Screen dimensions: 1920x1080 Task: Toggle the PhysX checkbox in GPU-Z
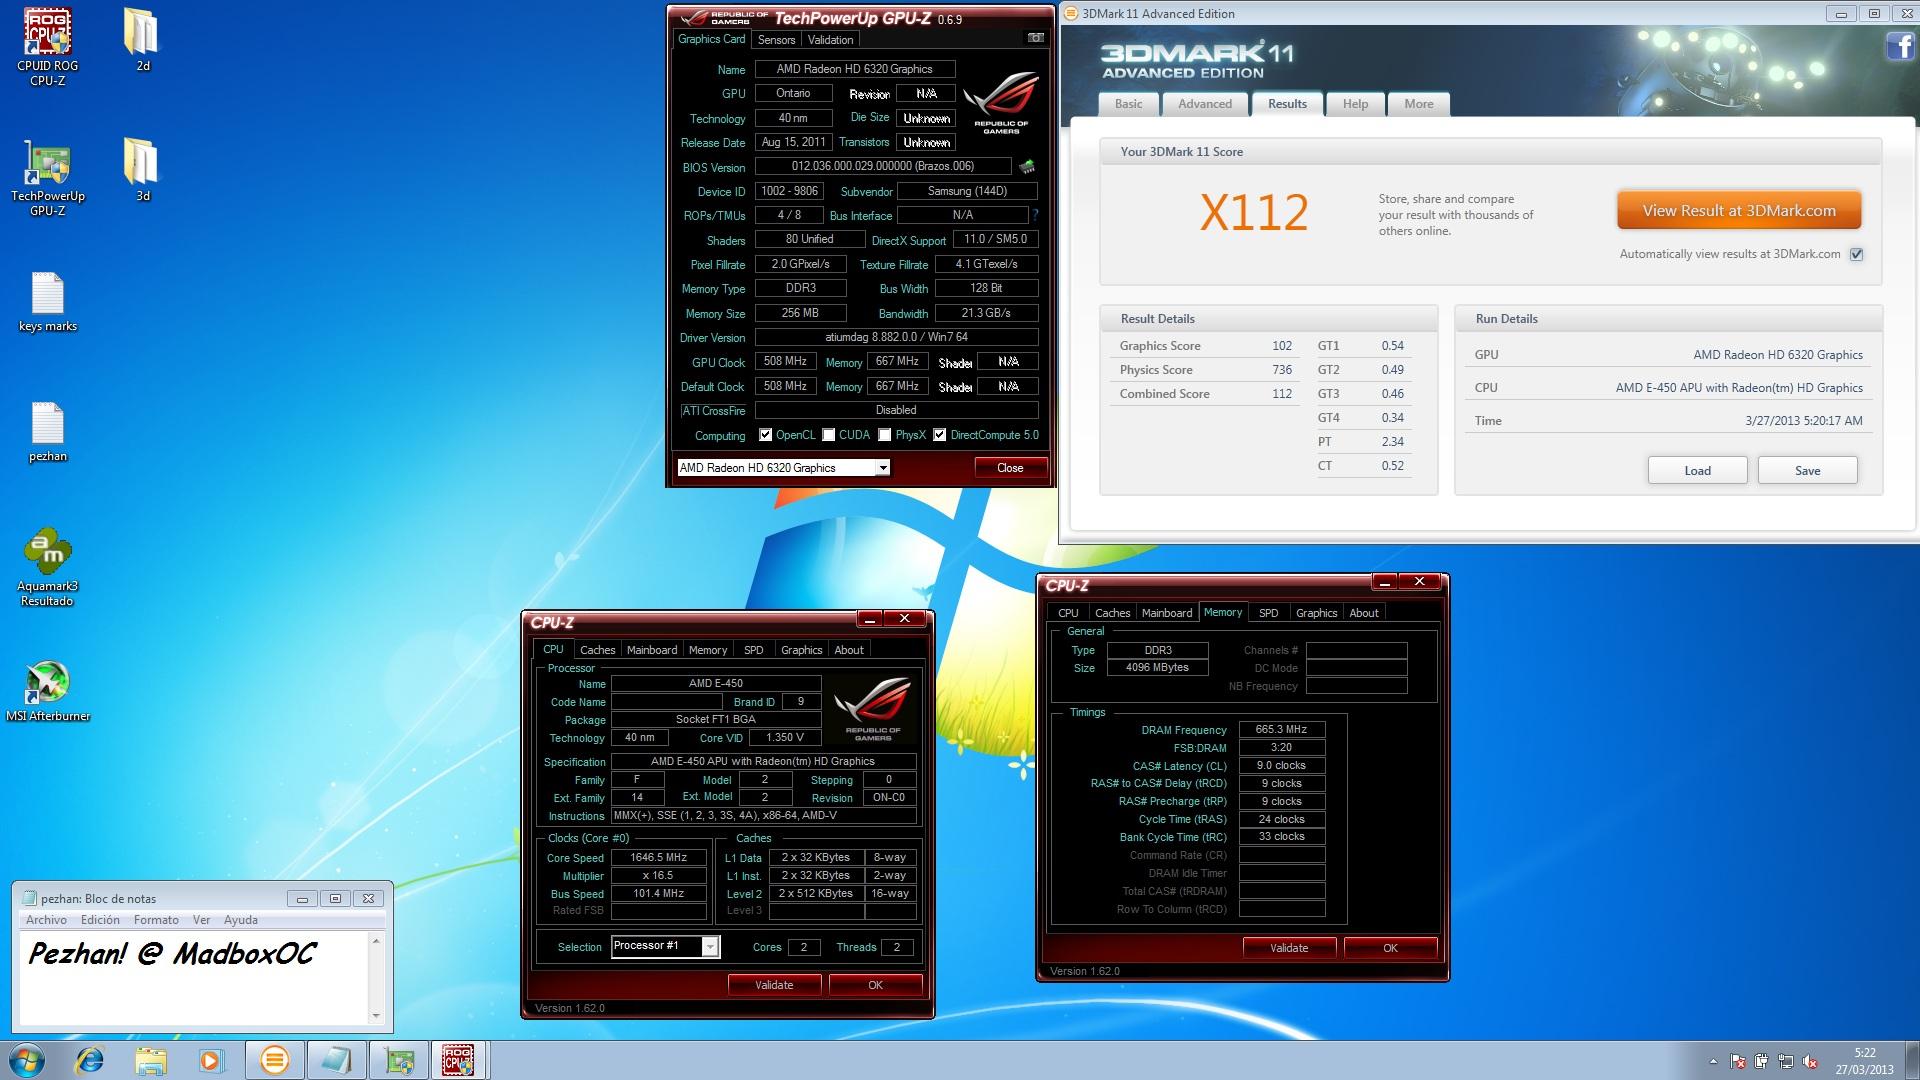tap(885, 435)
